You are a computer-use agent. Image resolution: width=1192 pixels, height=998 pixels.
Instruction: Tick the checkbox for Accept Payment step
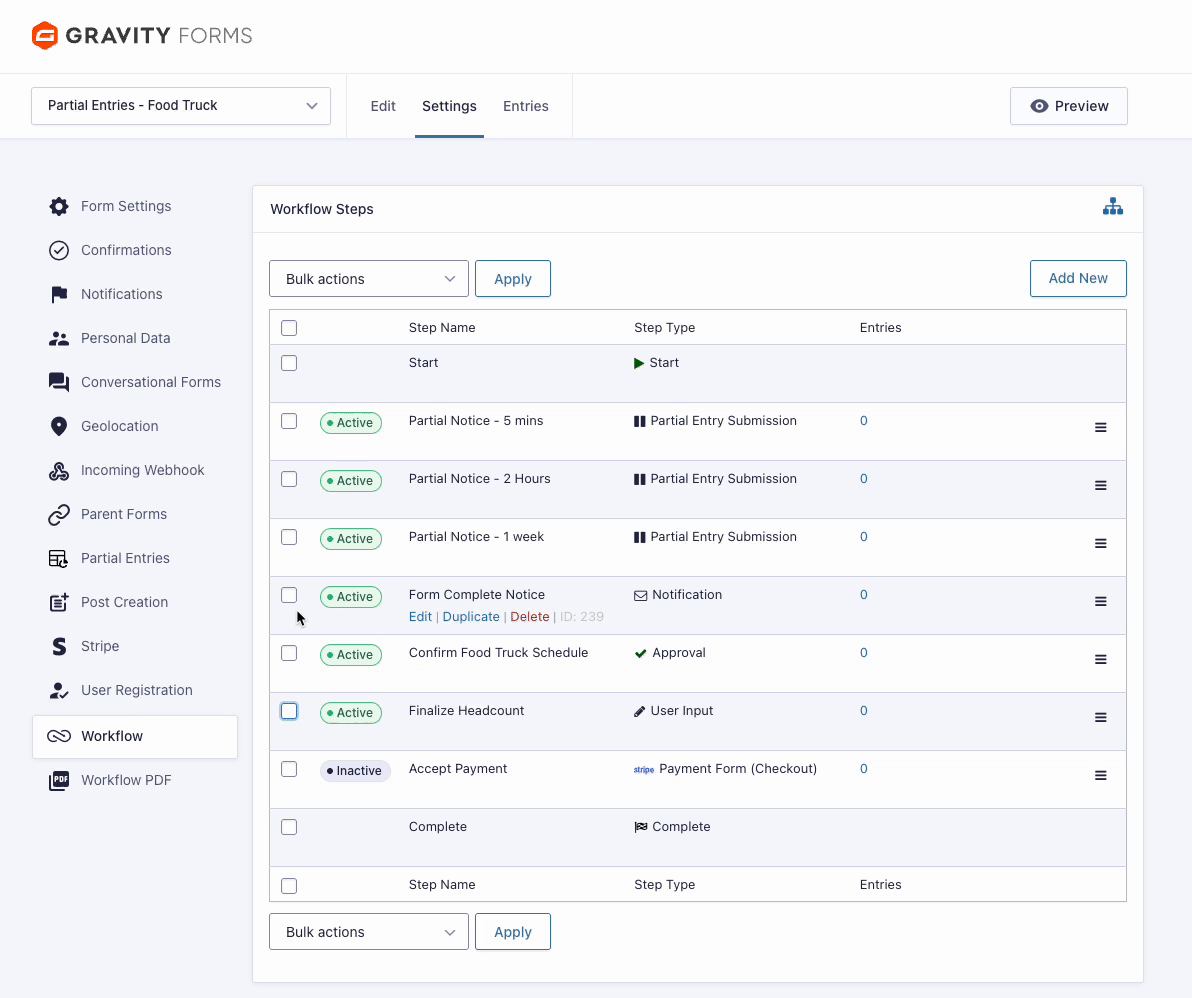pos(289,769)
